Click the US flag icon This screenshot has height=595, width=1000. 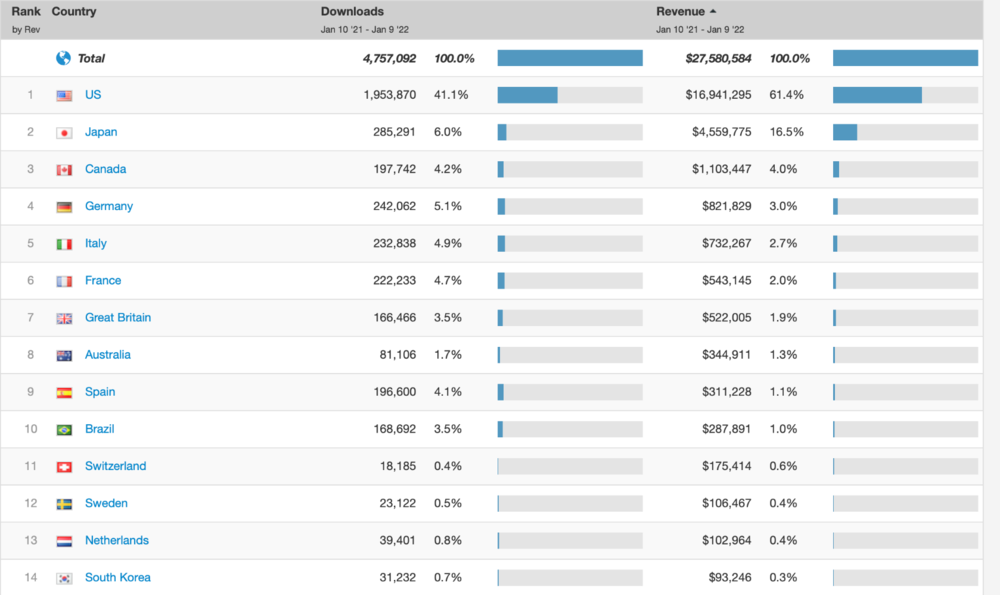64,96
